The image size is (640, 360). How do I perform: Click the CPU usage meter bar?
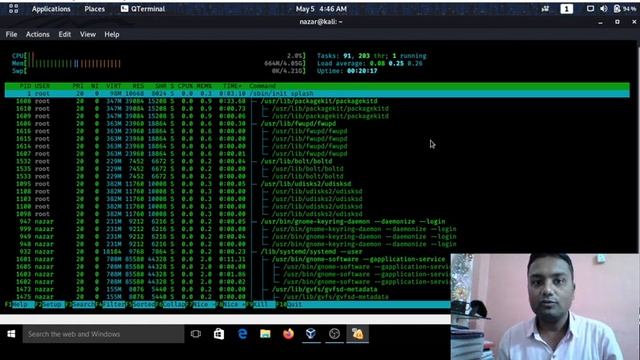158,56
